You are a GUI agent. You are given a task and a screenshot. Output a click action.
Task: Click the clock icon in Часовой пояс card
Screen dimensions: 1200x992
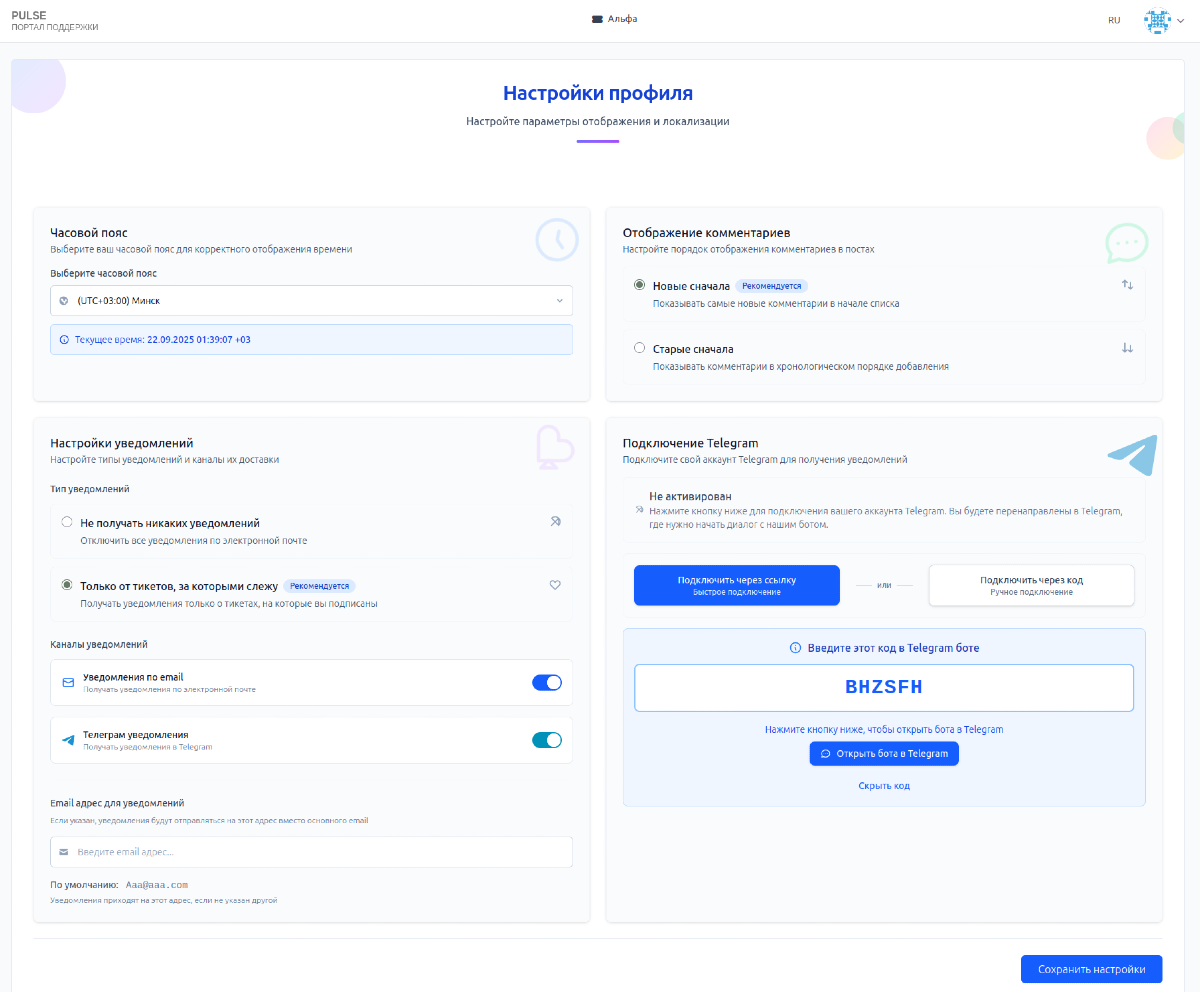pyautogui.click(x=556, y=240)
